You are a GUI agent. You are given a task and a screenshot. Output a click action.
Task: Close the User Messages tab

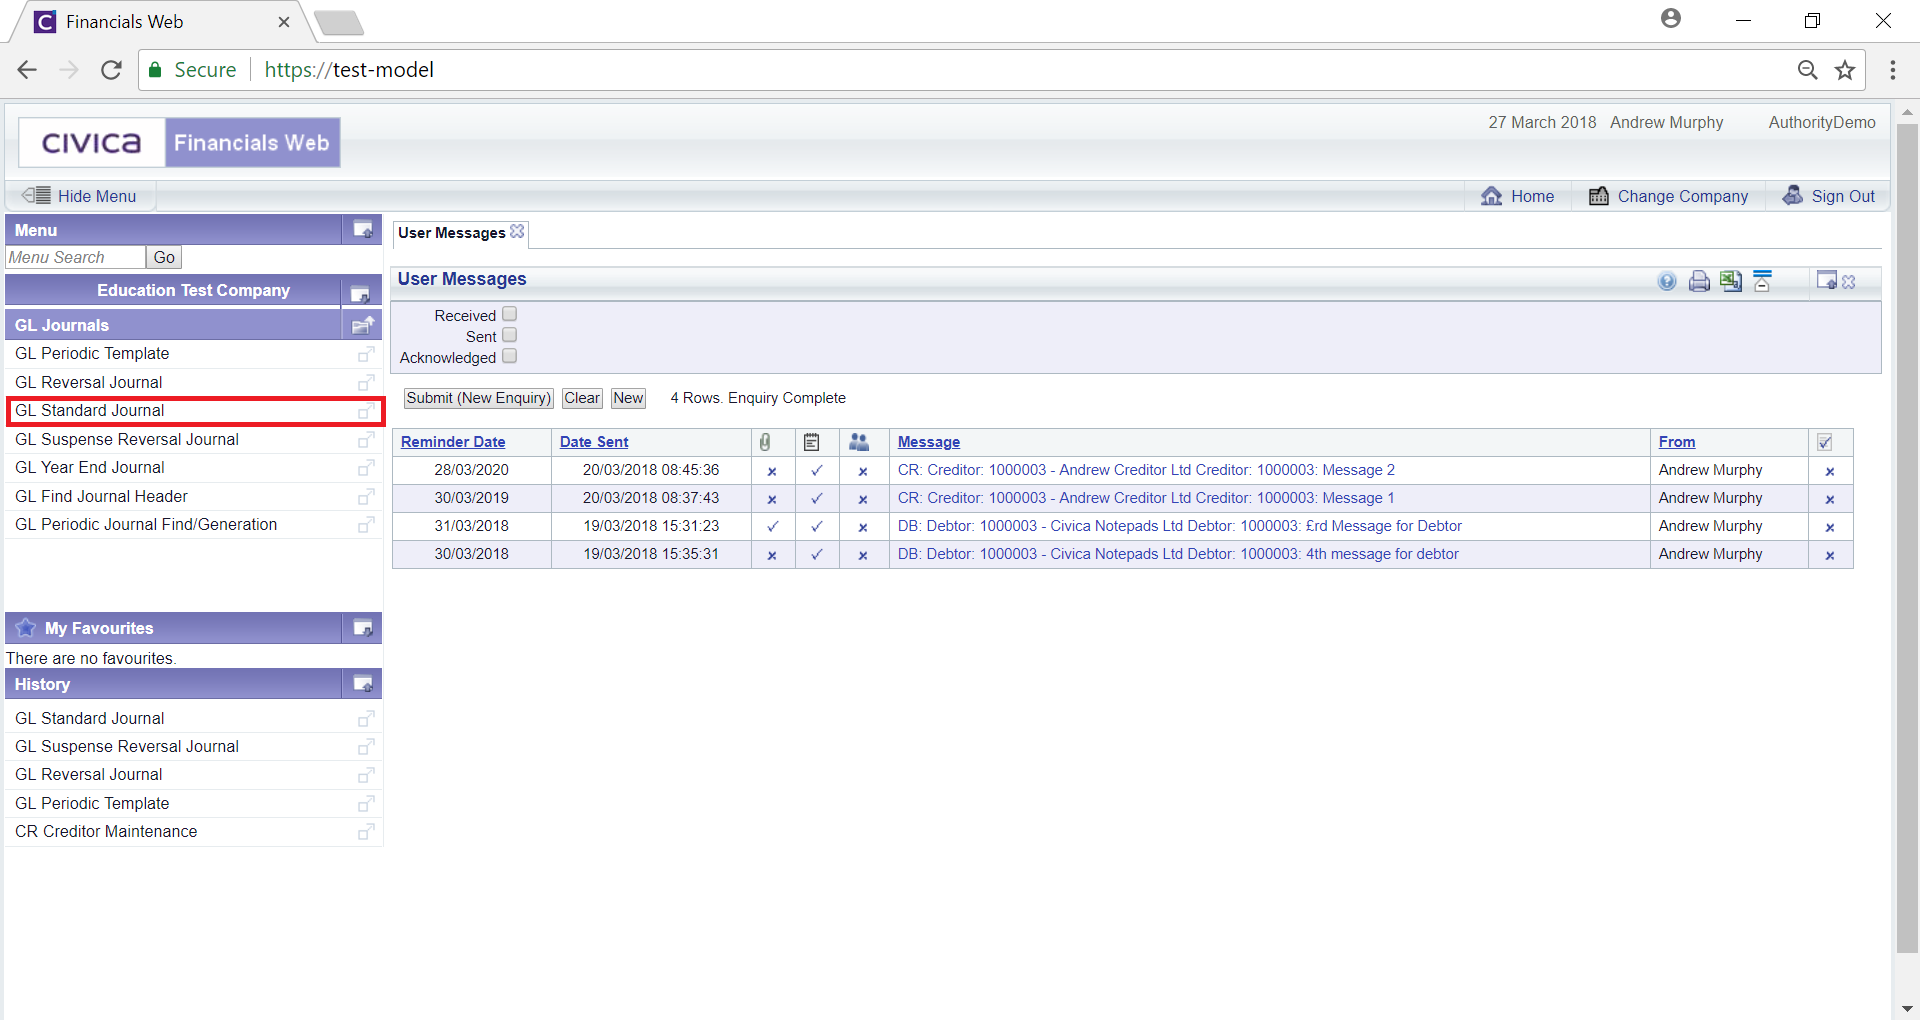point(517,231)
